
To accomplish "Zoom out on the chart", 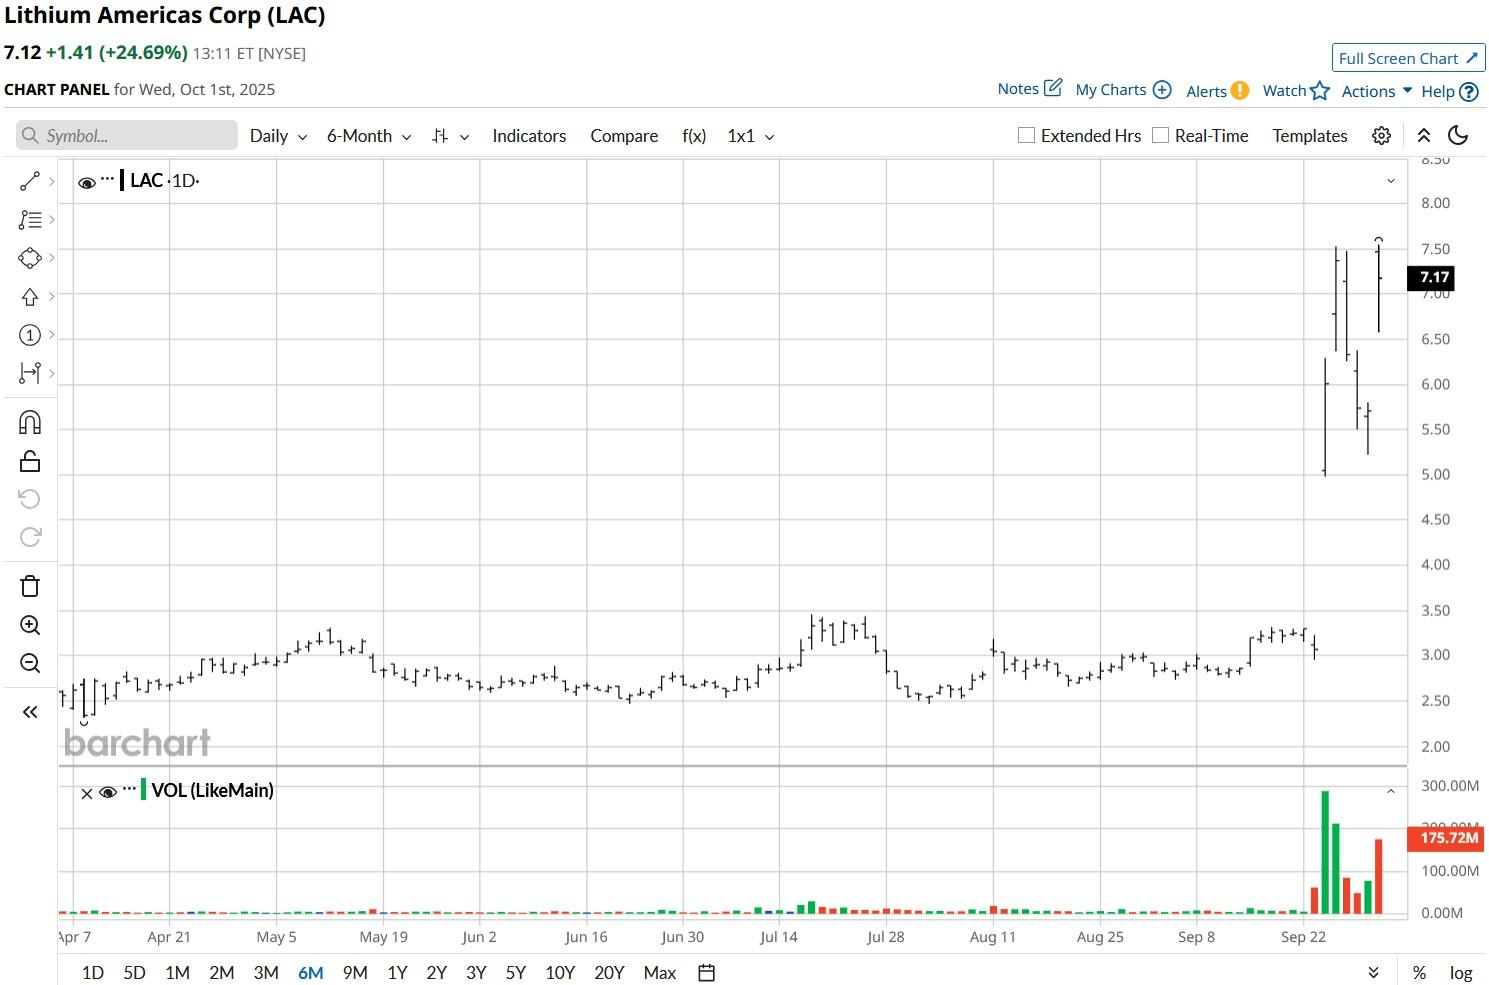I will point(30,663).
